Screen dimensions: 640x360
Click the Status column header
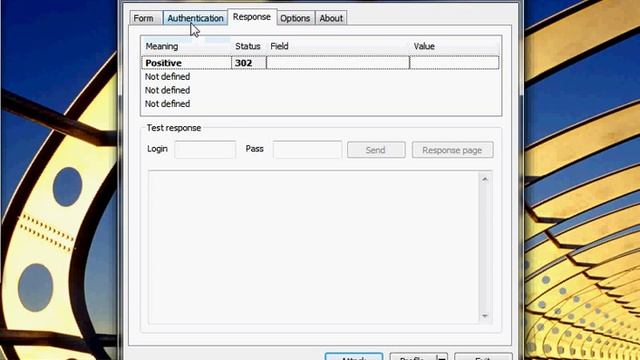[249, 46]
